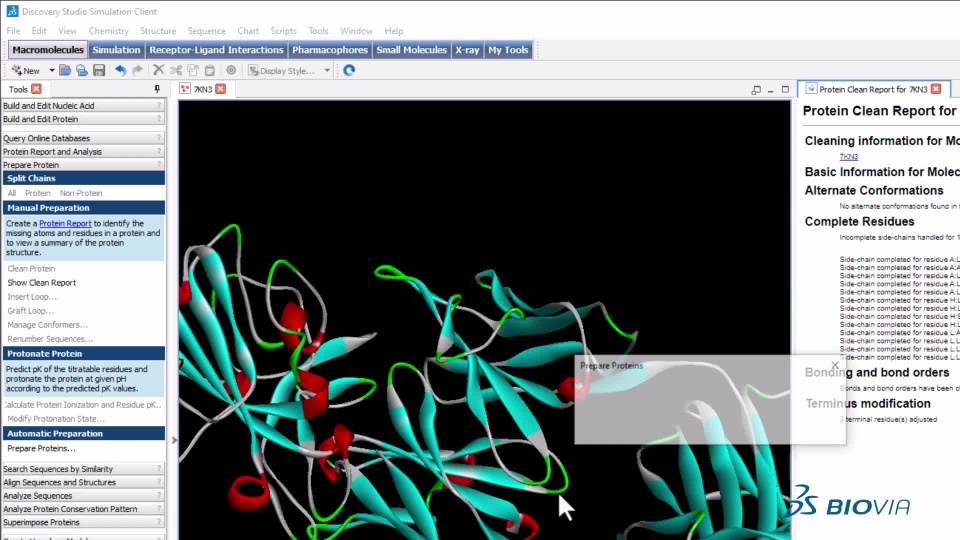The image size is (960, 540).
Task: Click Insert Loop... tool entry
Action: 32,297
